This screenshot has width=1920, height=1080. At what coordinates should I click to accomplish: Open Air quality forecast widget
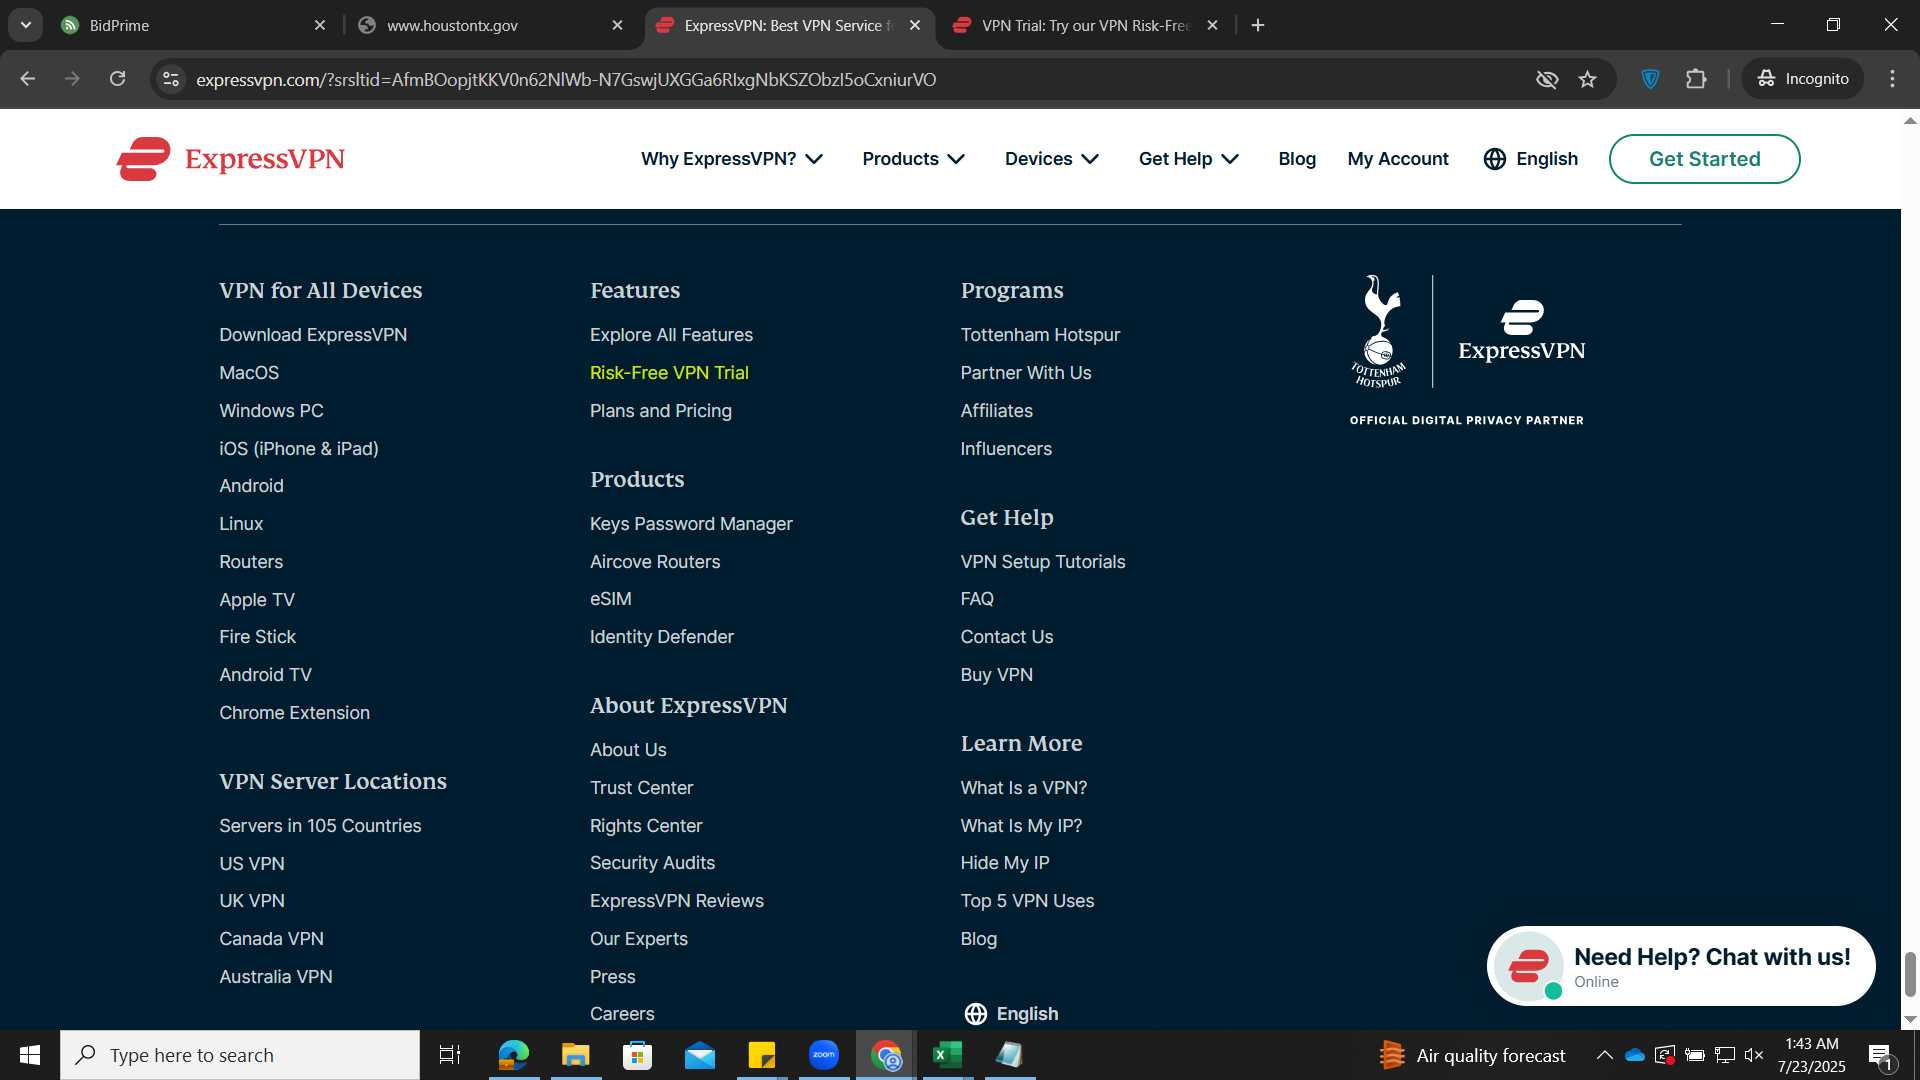(x=1472, y=1055)
